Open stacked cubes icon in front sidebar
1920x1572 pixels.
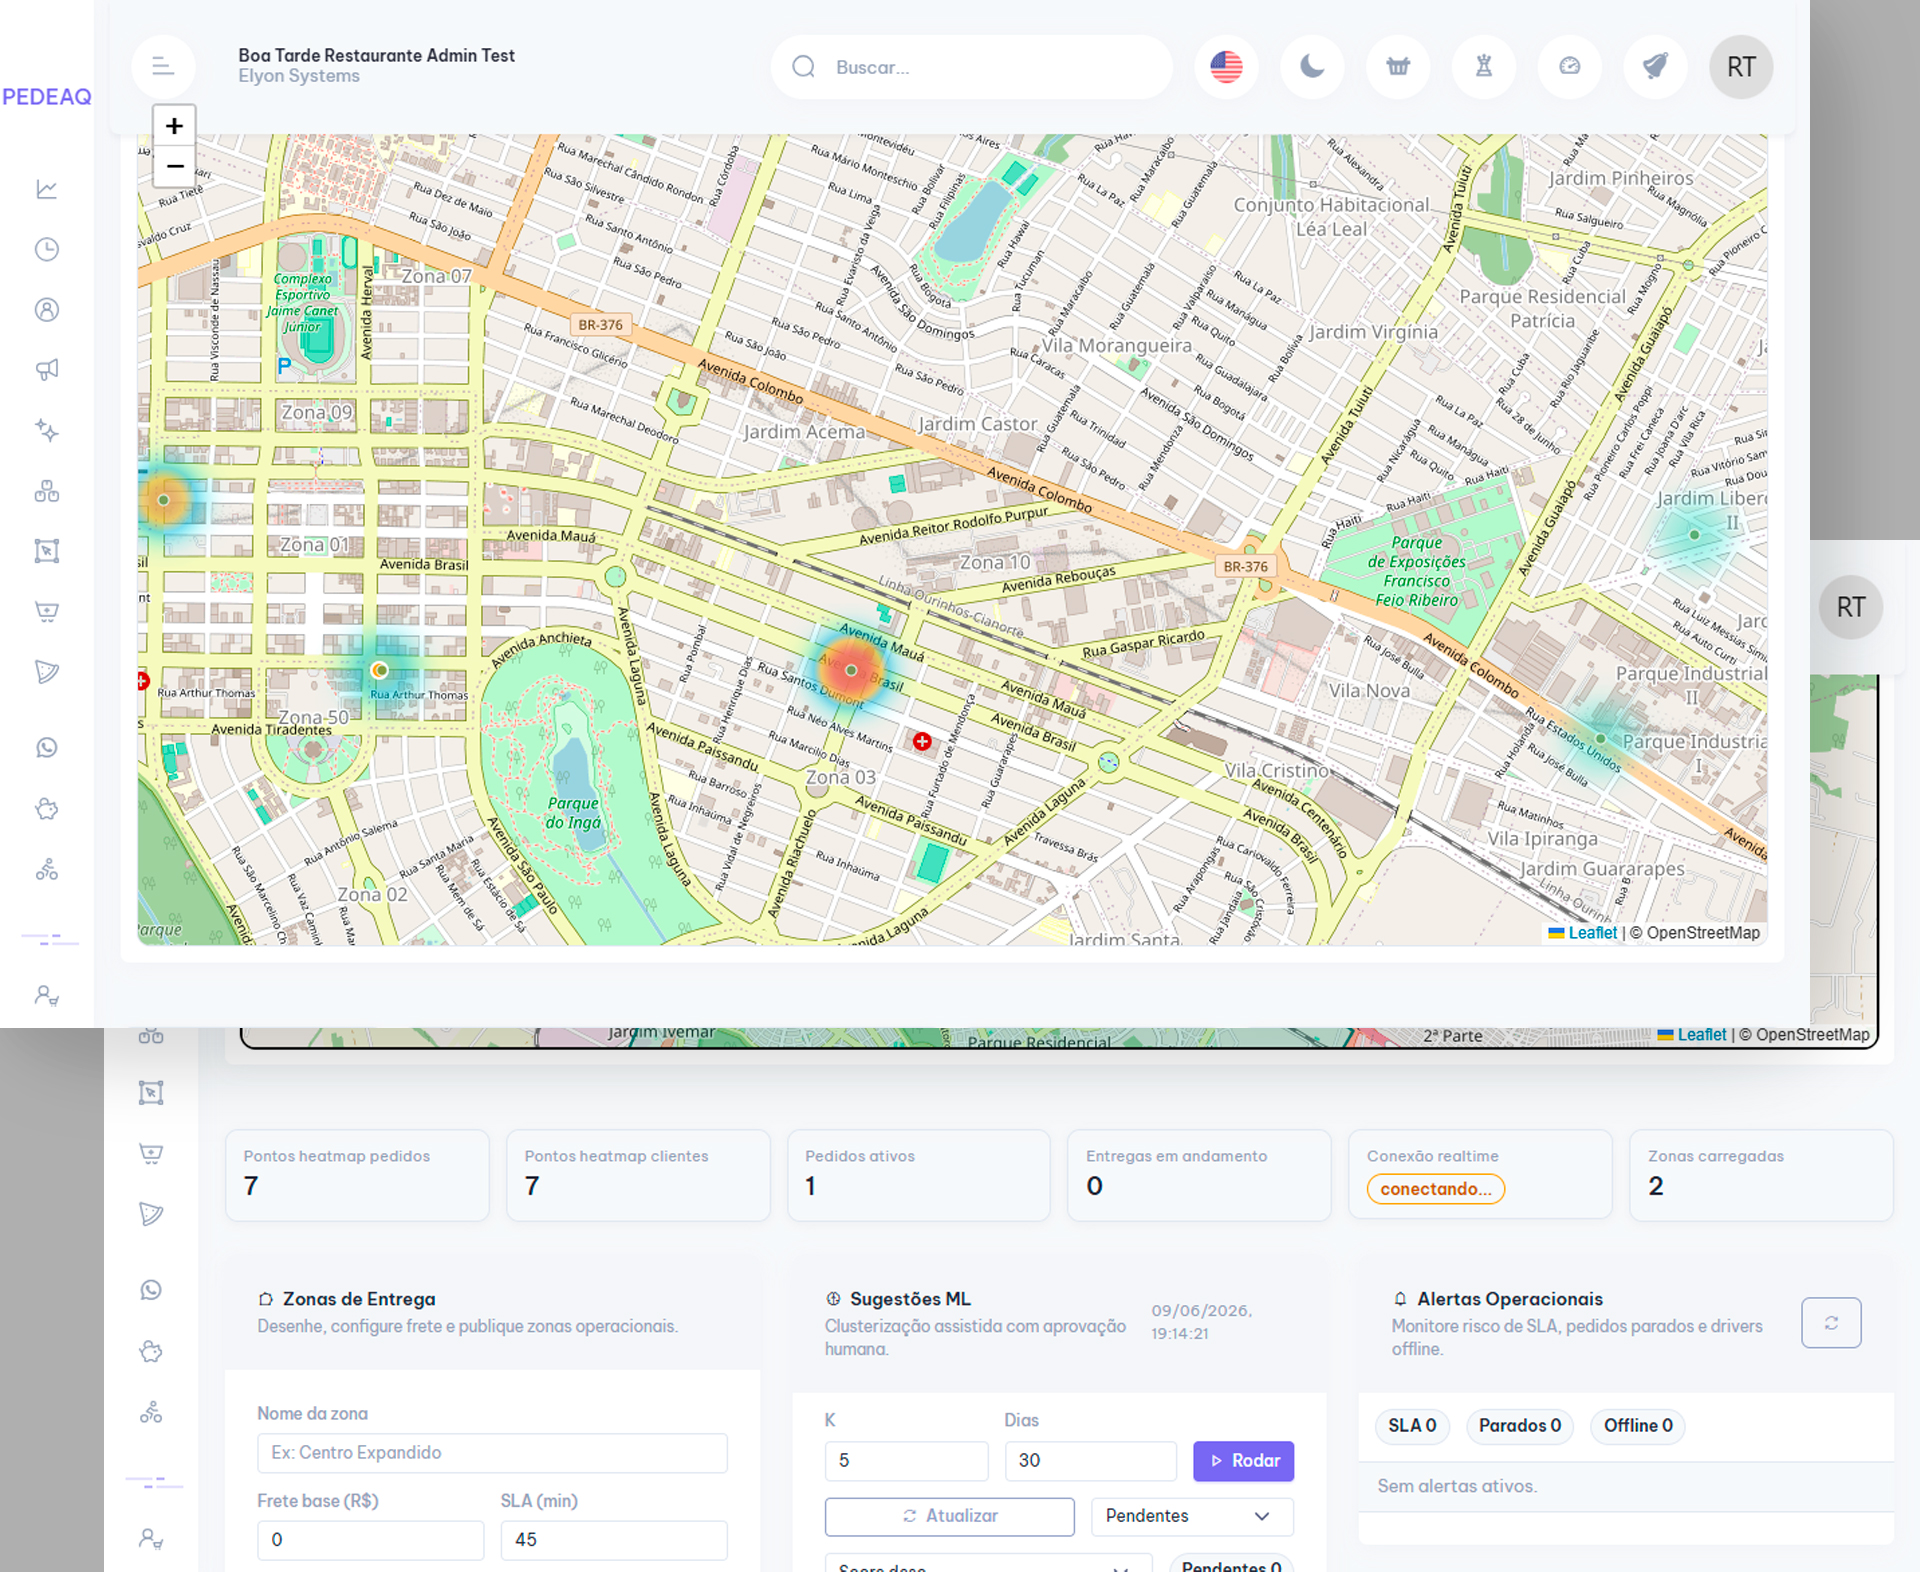coord(47,490)
